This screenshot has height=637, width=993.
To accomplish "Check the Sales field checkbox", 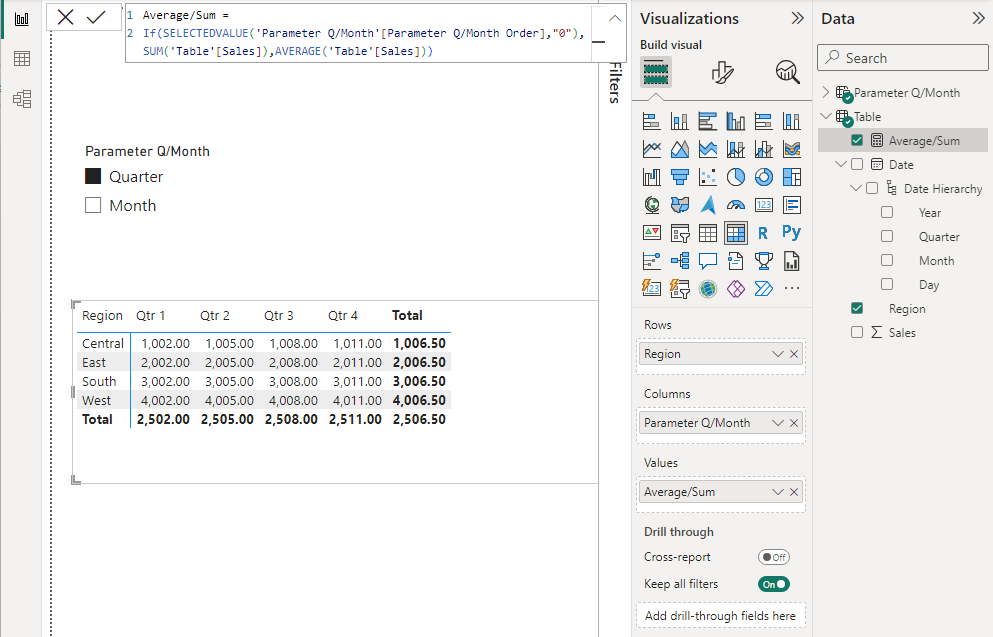I will point(857,332).
